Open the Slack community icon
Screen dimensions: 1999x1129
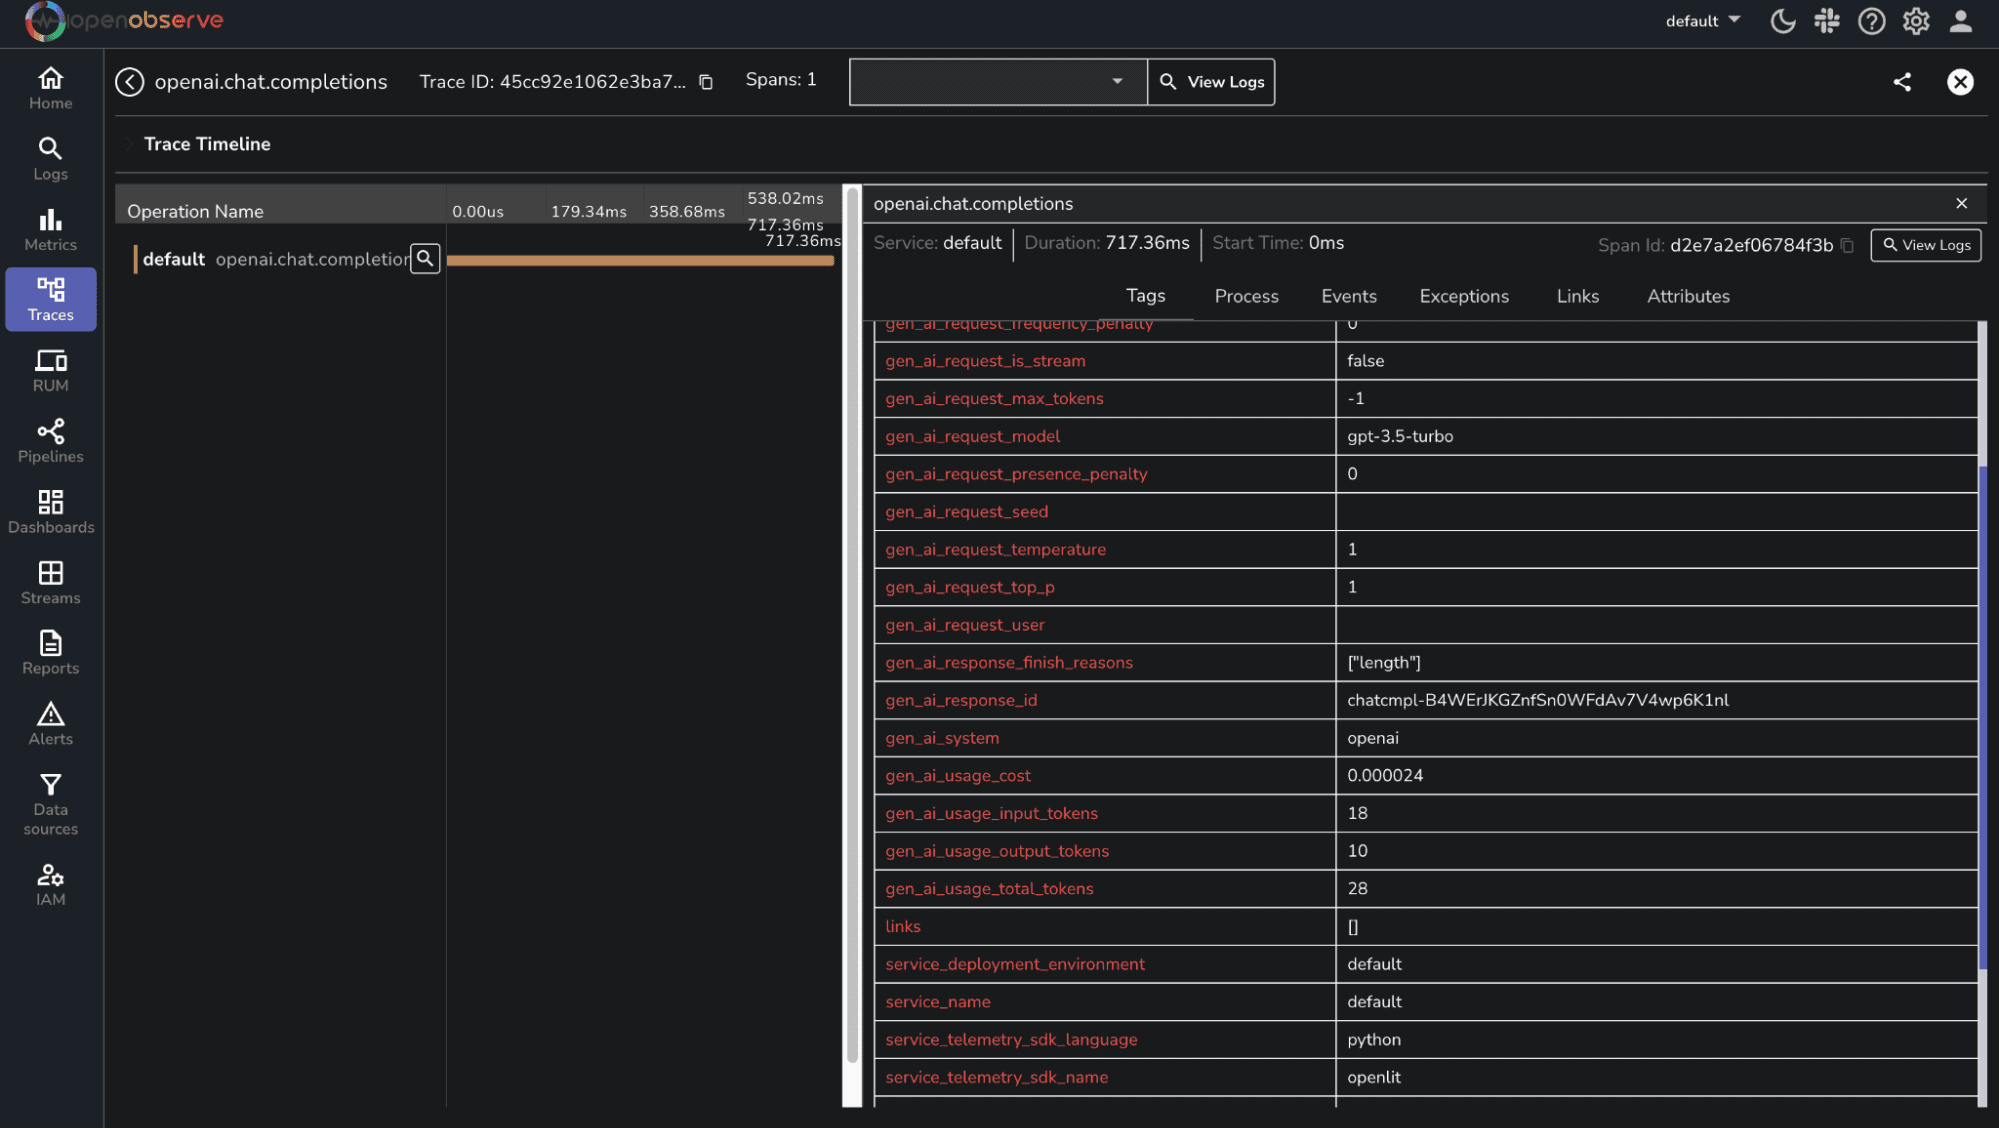[x=1827, y=21]
